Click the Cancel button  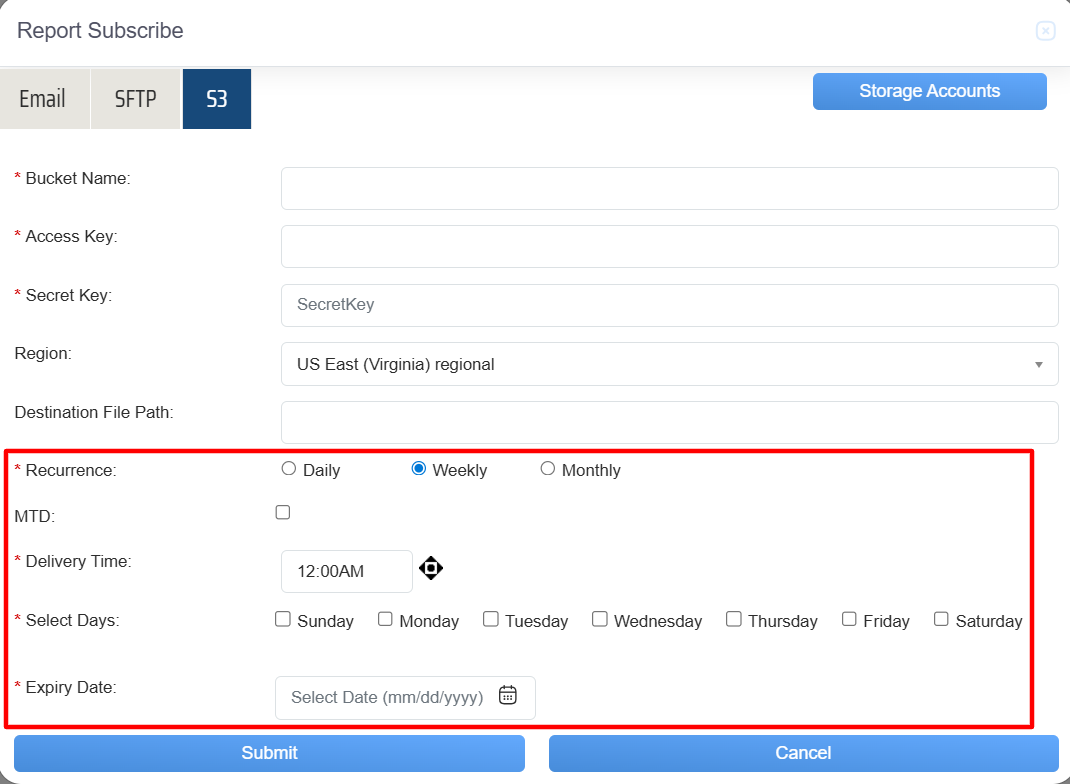point(803,753)
